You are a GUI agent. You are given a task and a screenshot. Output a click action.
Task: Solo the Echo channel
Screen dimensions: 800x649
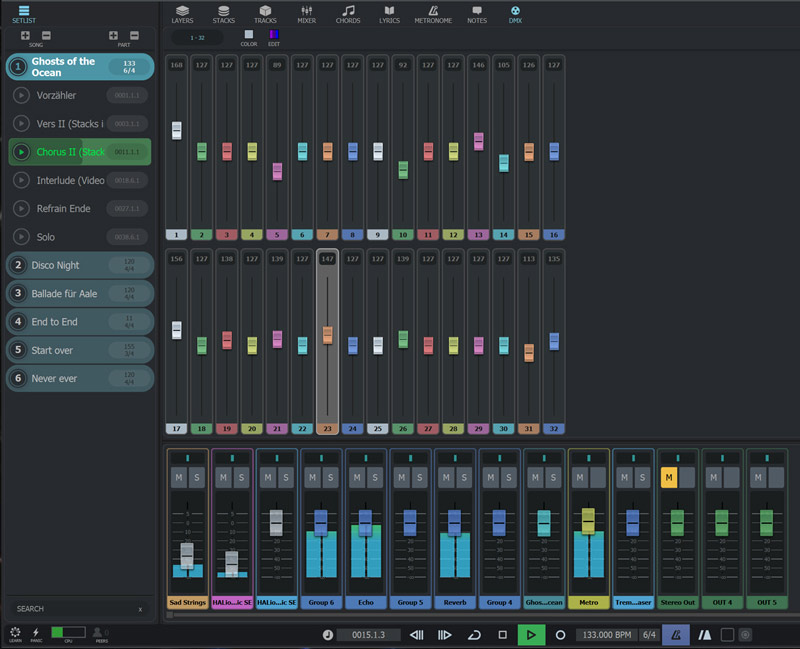pos(374,477)
